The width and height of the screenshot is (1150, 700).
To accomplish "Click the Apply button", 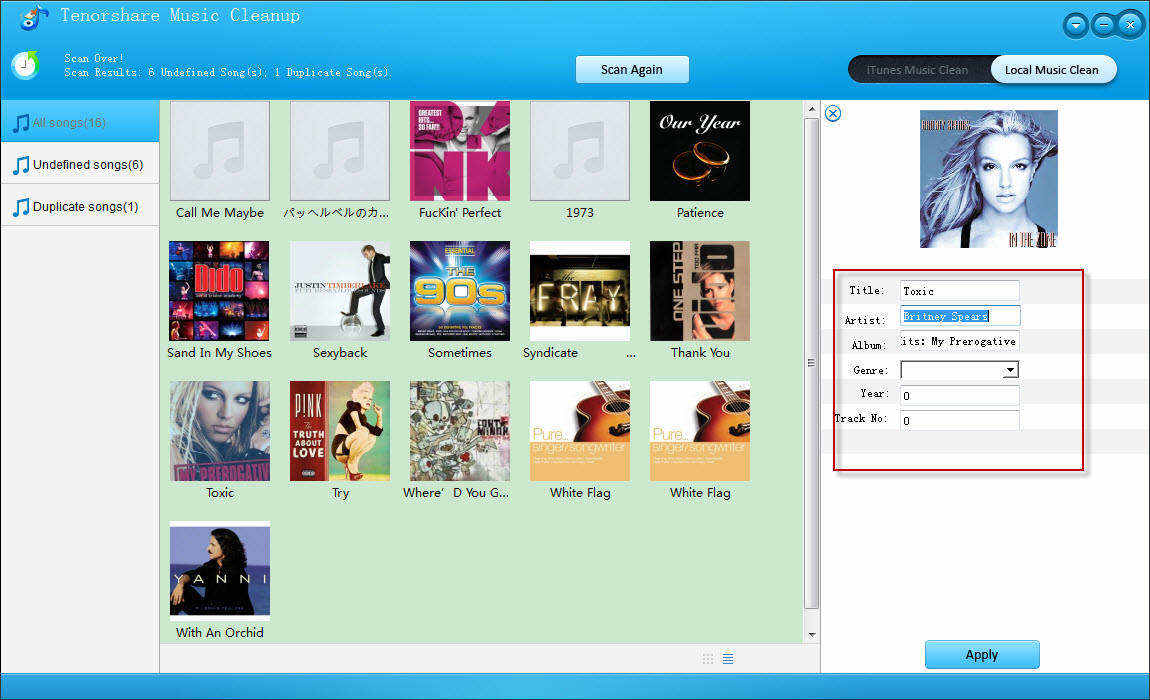I will click(982, 655).
